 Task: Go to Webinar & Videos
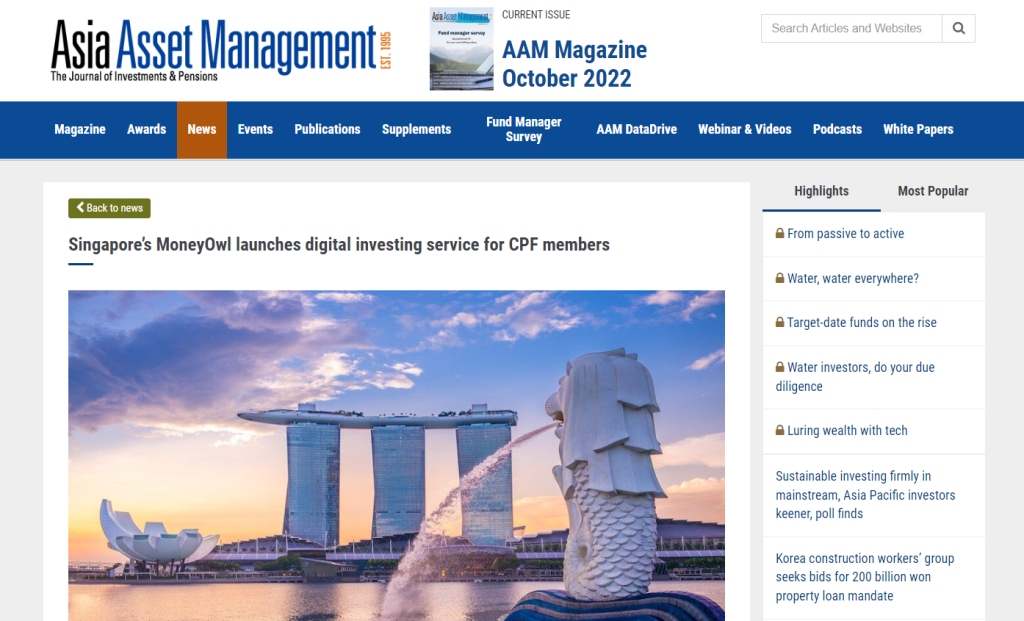click(x=744, y=129)
